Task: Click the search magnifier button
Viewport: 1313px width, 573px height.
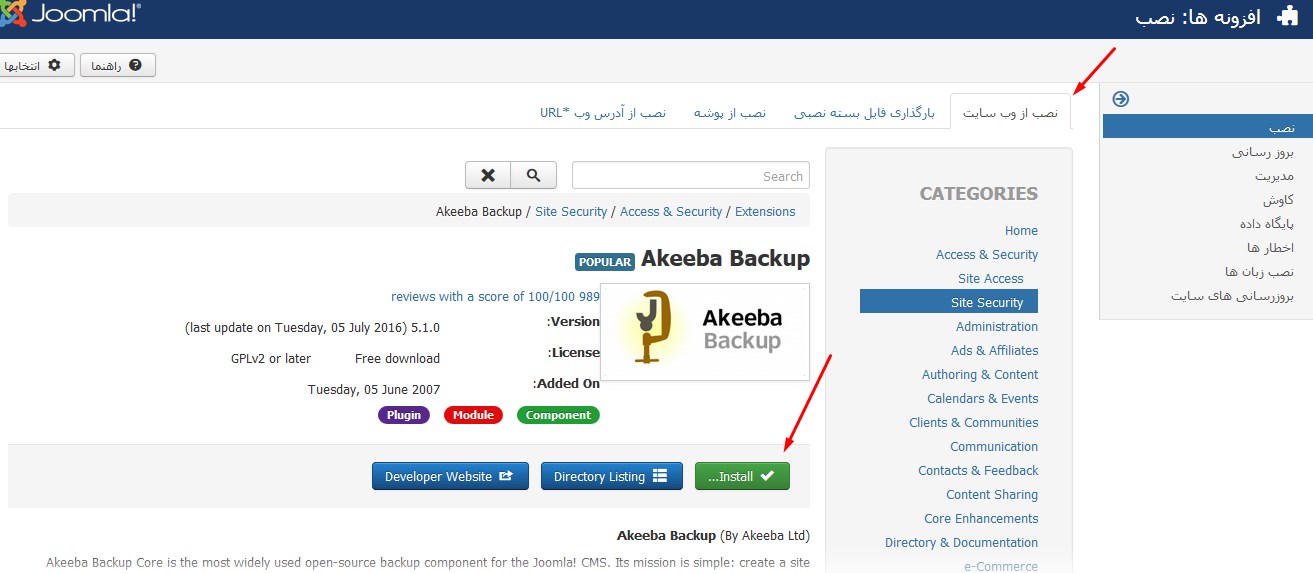Action: (533, 175)
